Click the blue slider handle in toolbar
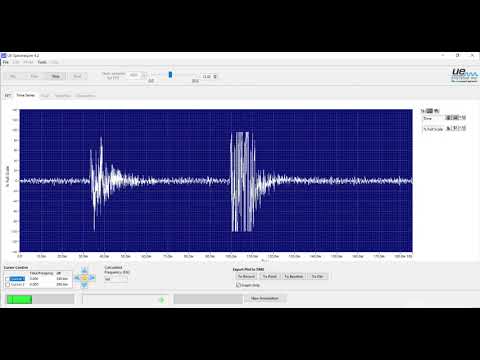The width and height of the screenshot is (480, 360). click(x=170, y=75)
